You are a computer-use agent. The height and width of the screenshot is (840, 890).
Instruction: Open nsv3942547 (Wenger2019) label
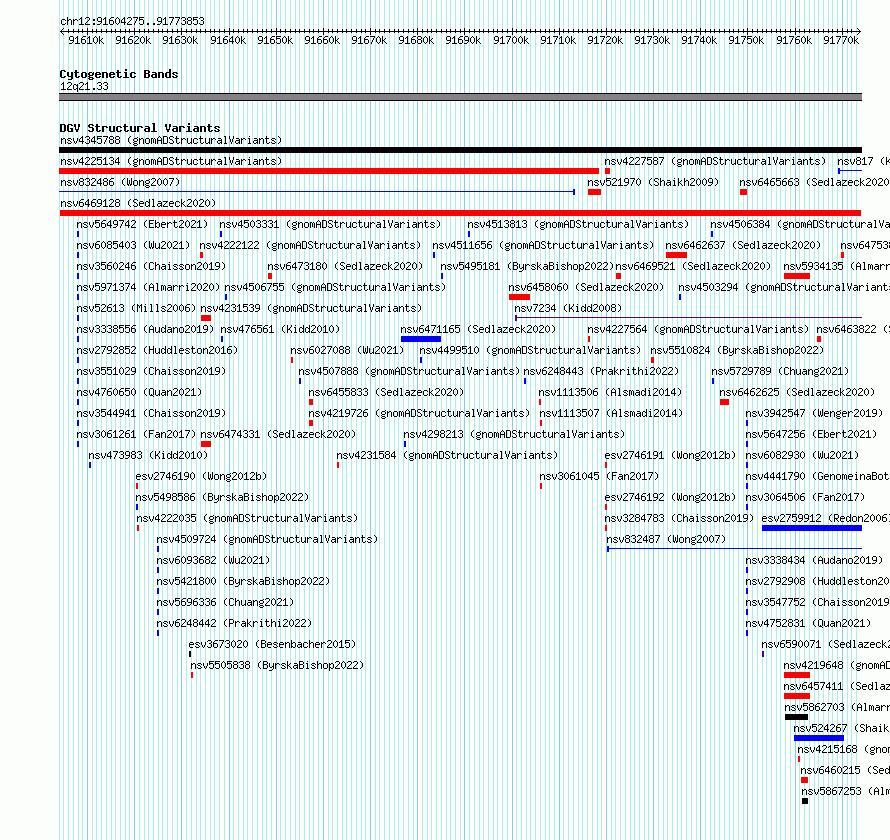click(x=814, y=413)
